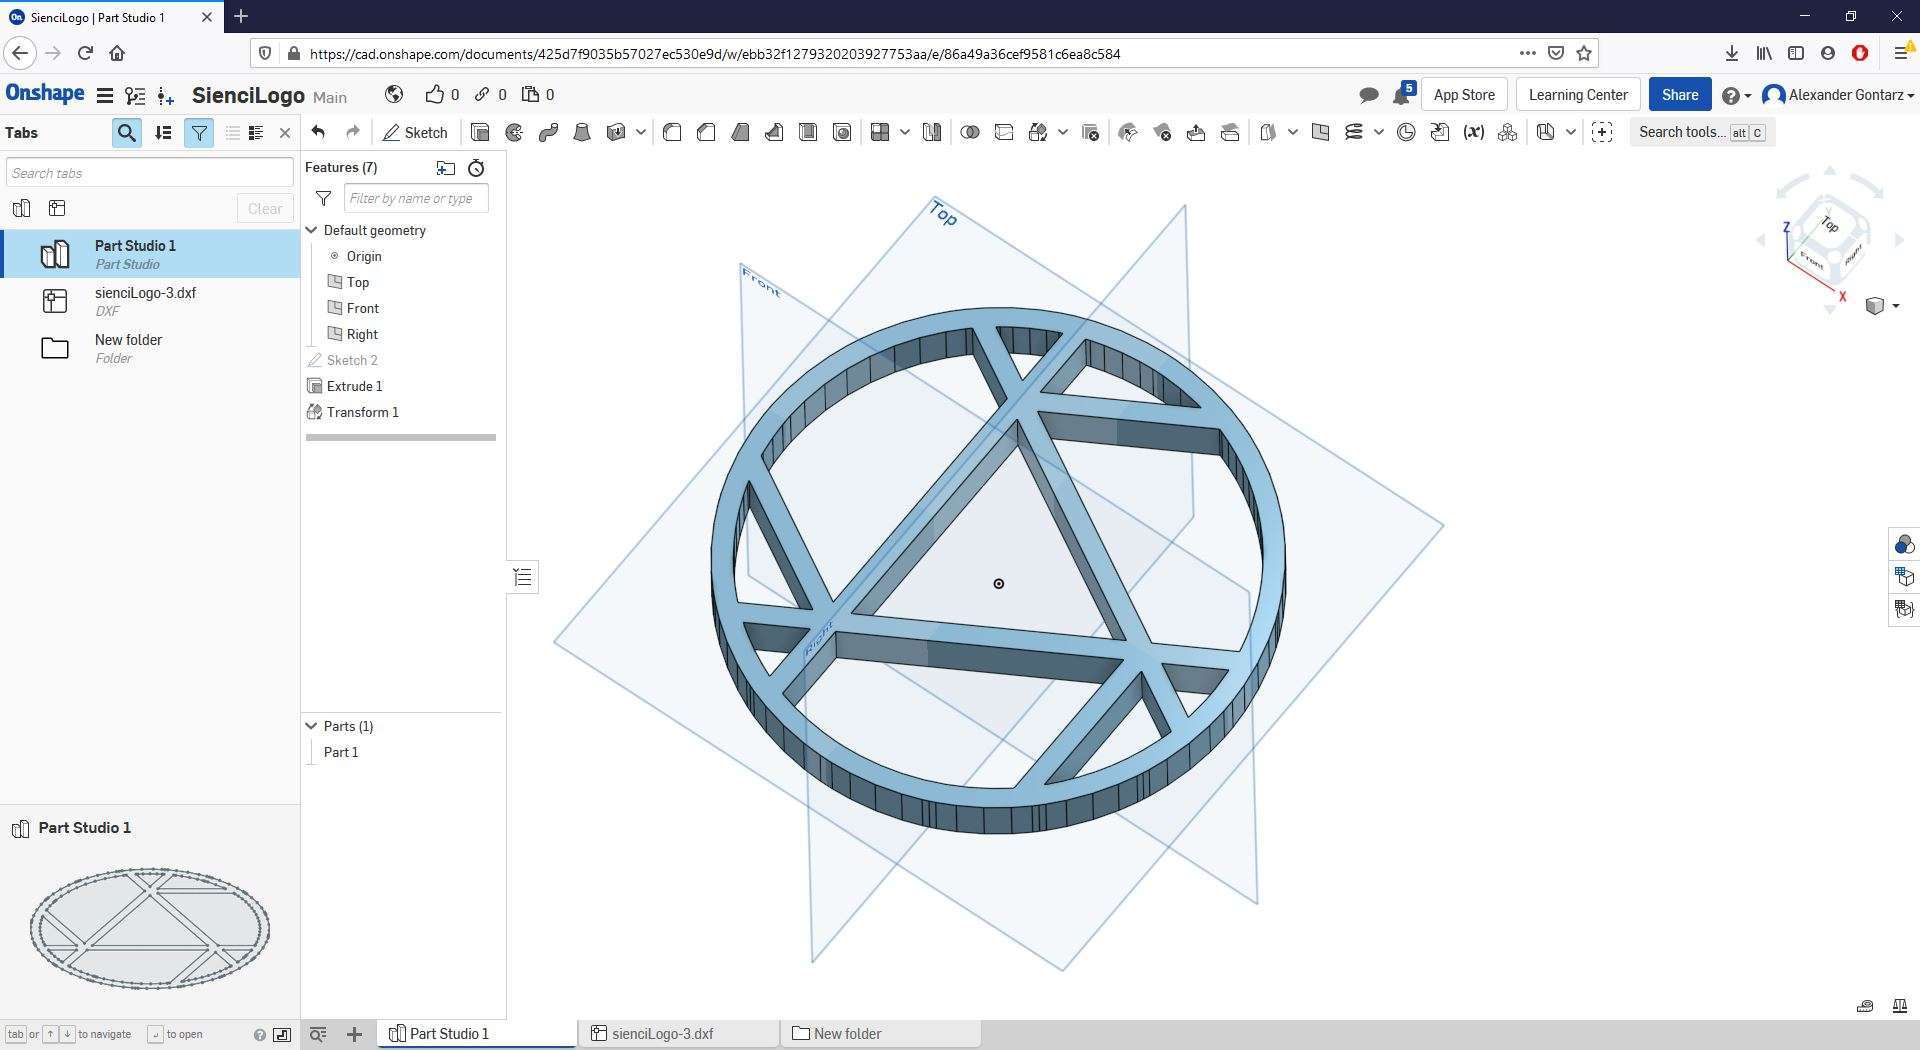Select the Rib tool
The image size is (1920, 1050).
[774, 132]
